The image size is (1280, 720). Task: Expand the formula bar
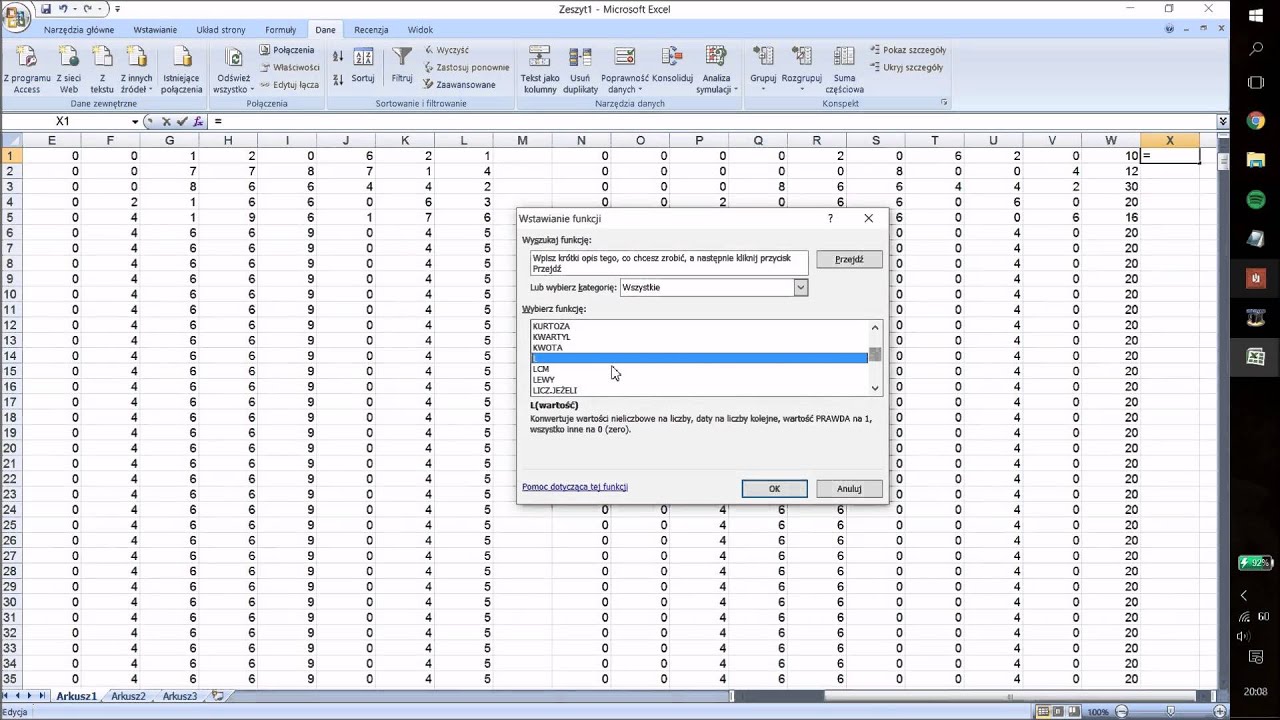(x=1222, y=121)
